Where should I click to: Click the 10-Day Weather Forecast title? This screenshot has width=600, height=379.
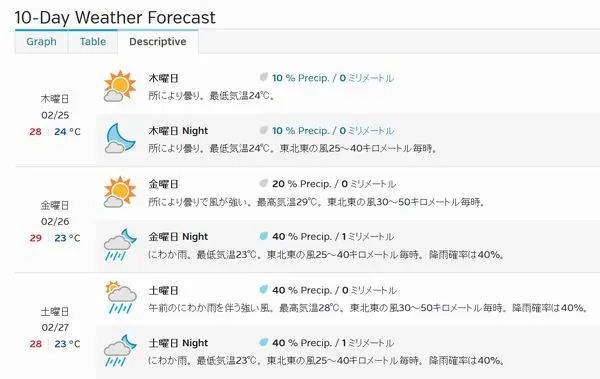point(115,18)
